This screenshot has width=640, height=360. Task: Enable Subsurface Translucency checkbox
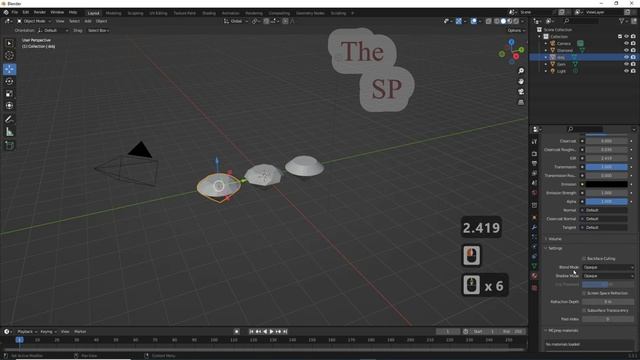coord(584,311)
